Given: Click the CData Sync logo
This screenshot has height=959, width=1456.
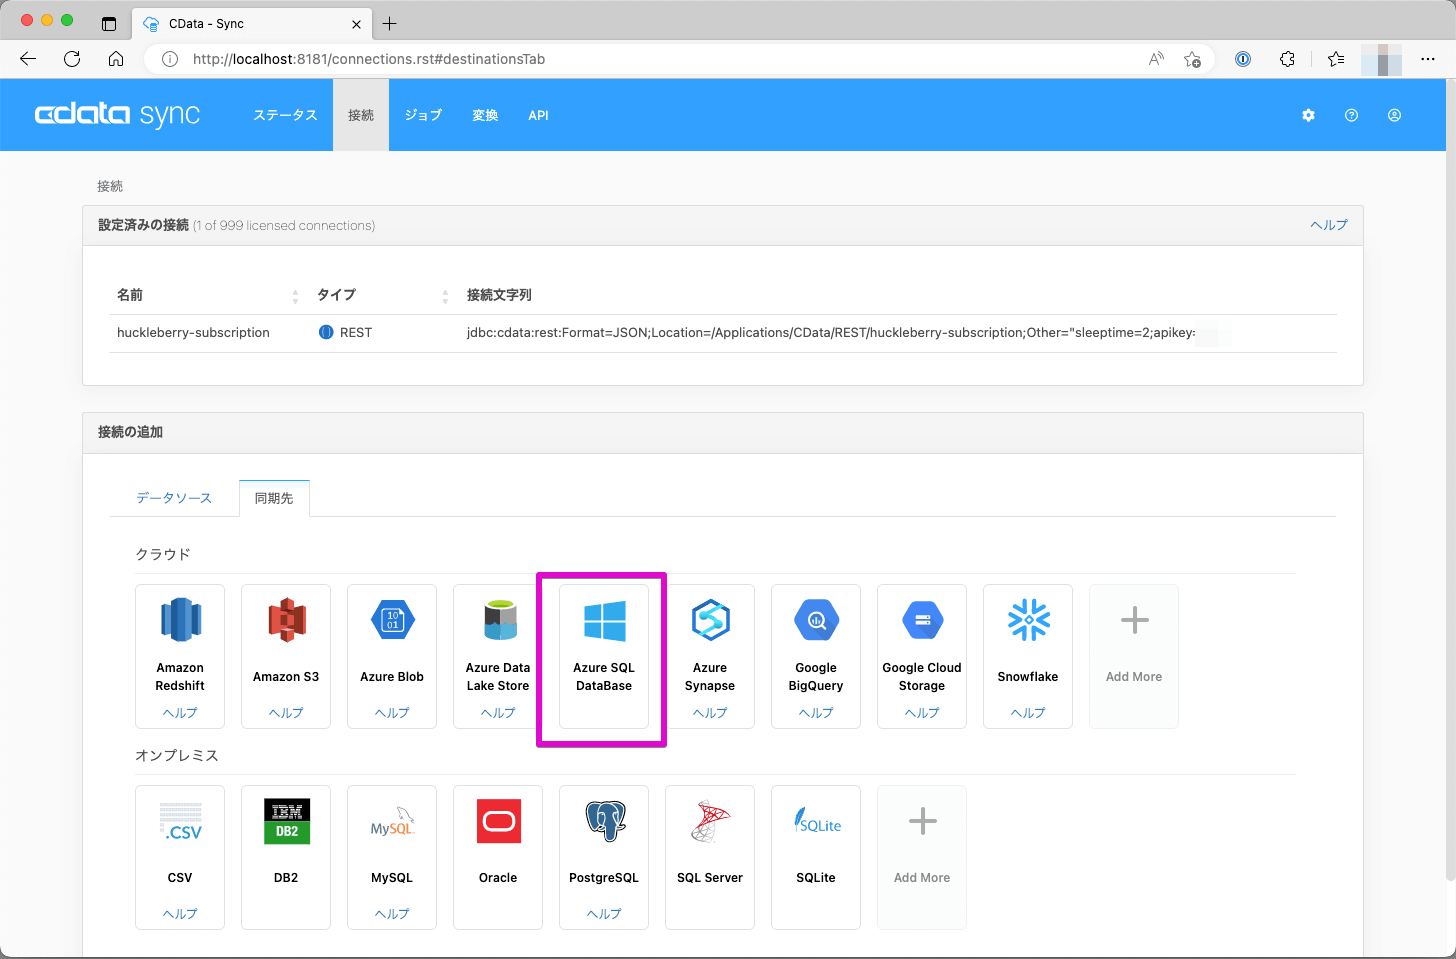Looking at the screenshot, I should (117, 115).
